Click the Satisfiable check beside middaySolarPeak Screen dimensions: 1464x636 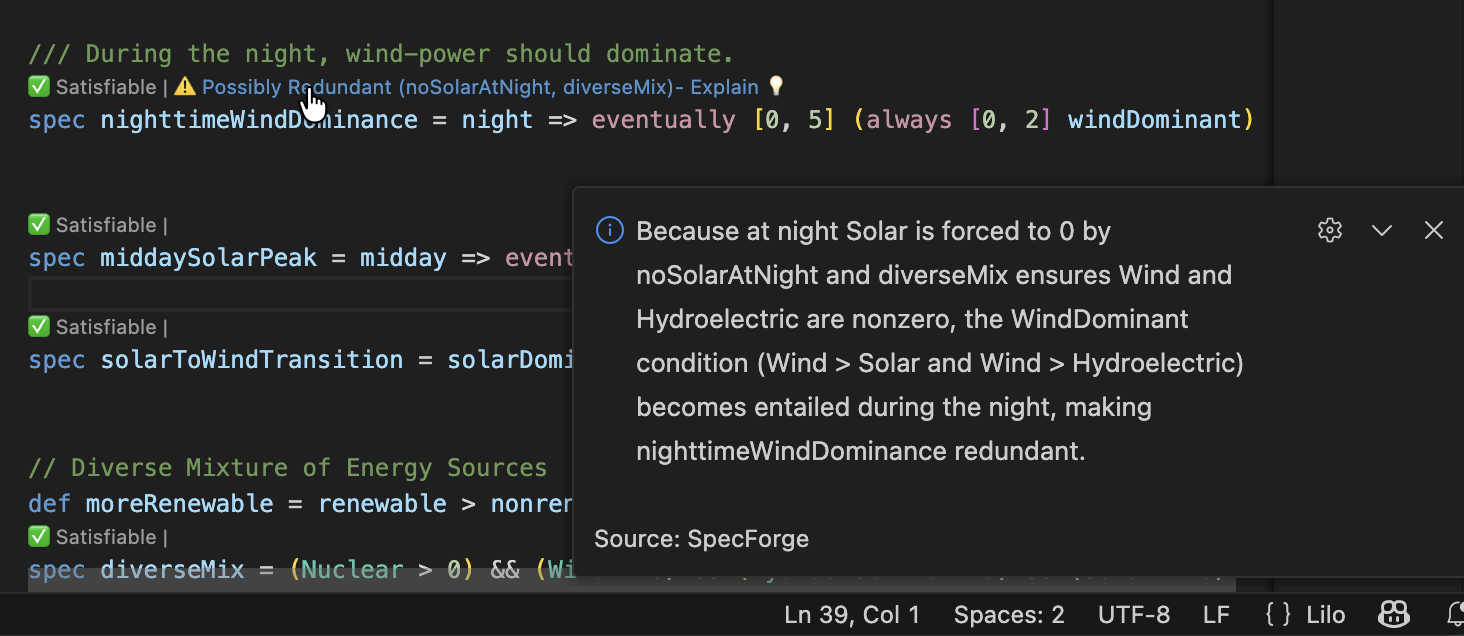click(x=38, y=224)
